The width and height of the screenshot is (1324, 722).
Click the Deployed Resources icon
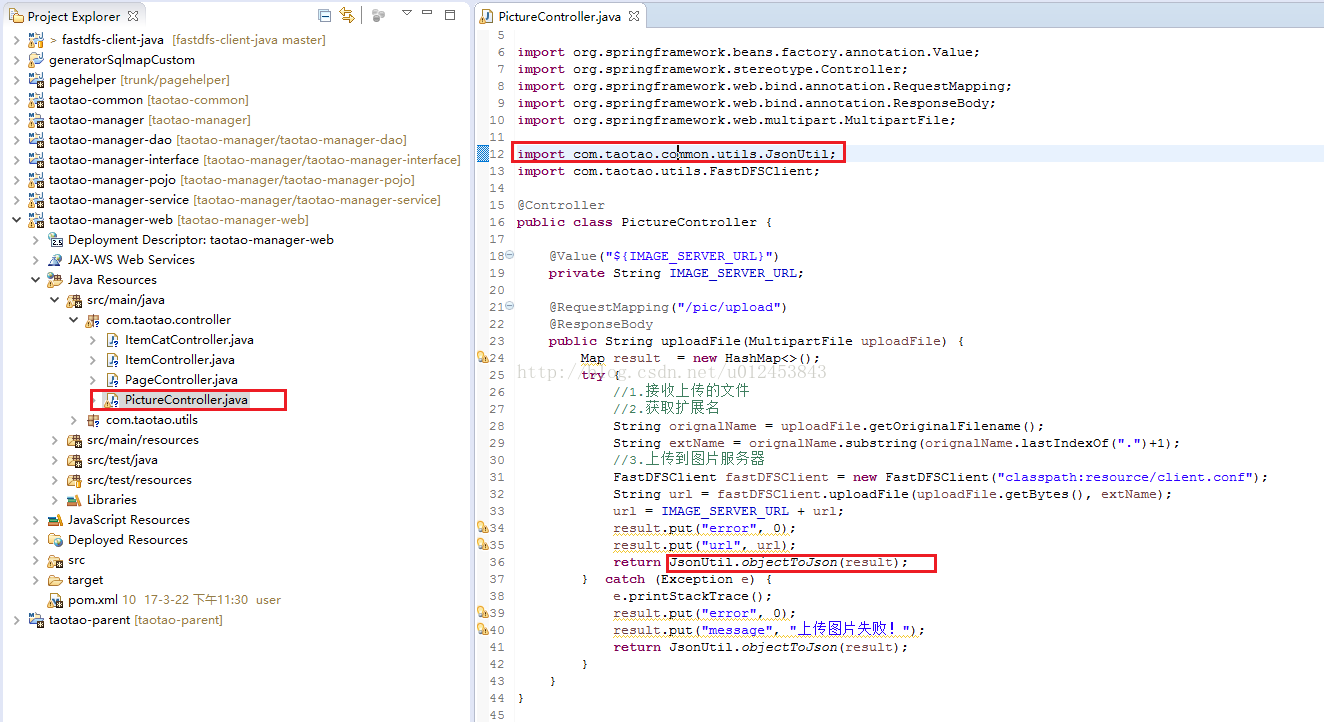point(56,540)
